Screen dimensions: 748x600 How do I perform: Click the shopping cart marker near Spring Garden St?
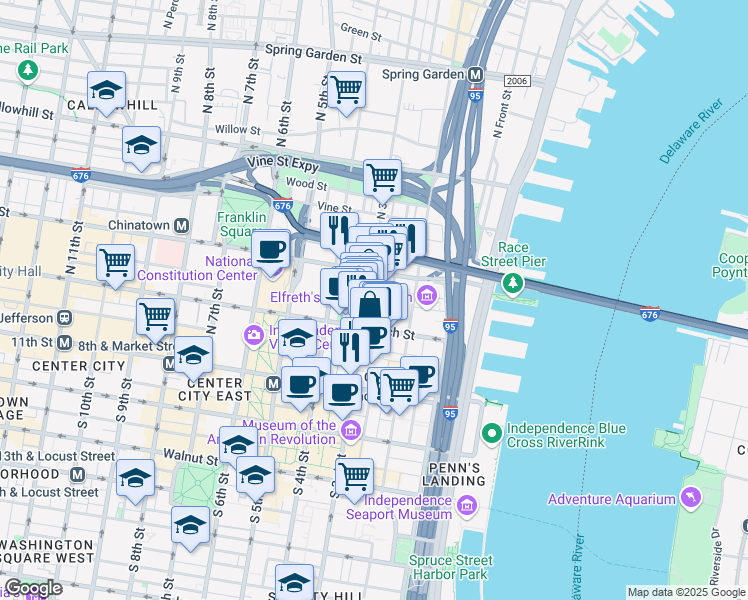click(347, 90)
